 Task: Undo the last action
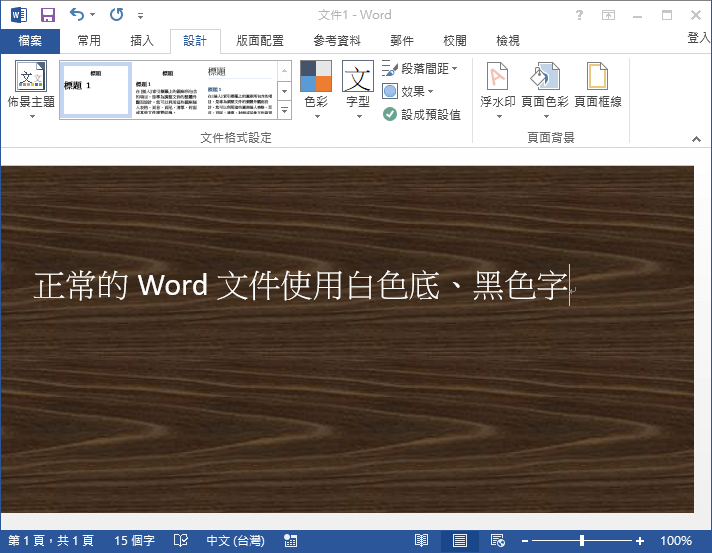click(77, 15)
